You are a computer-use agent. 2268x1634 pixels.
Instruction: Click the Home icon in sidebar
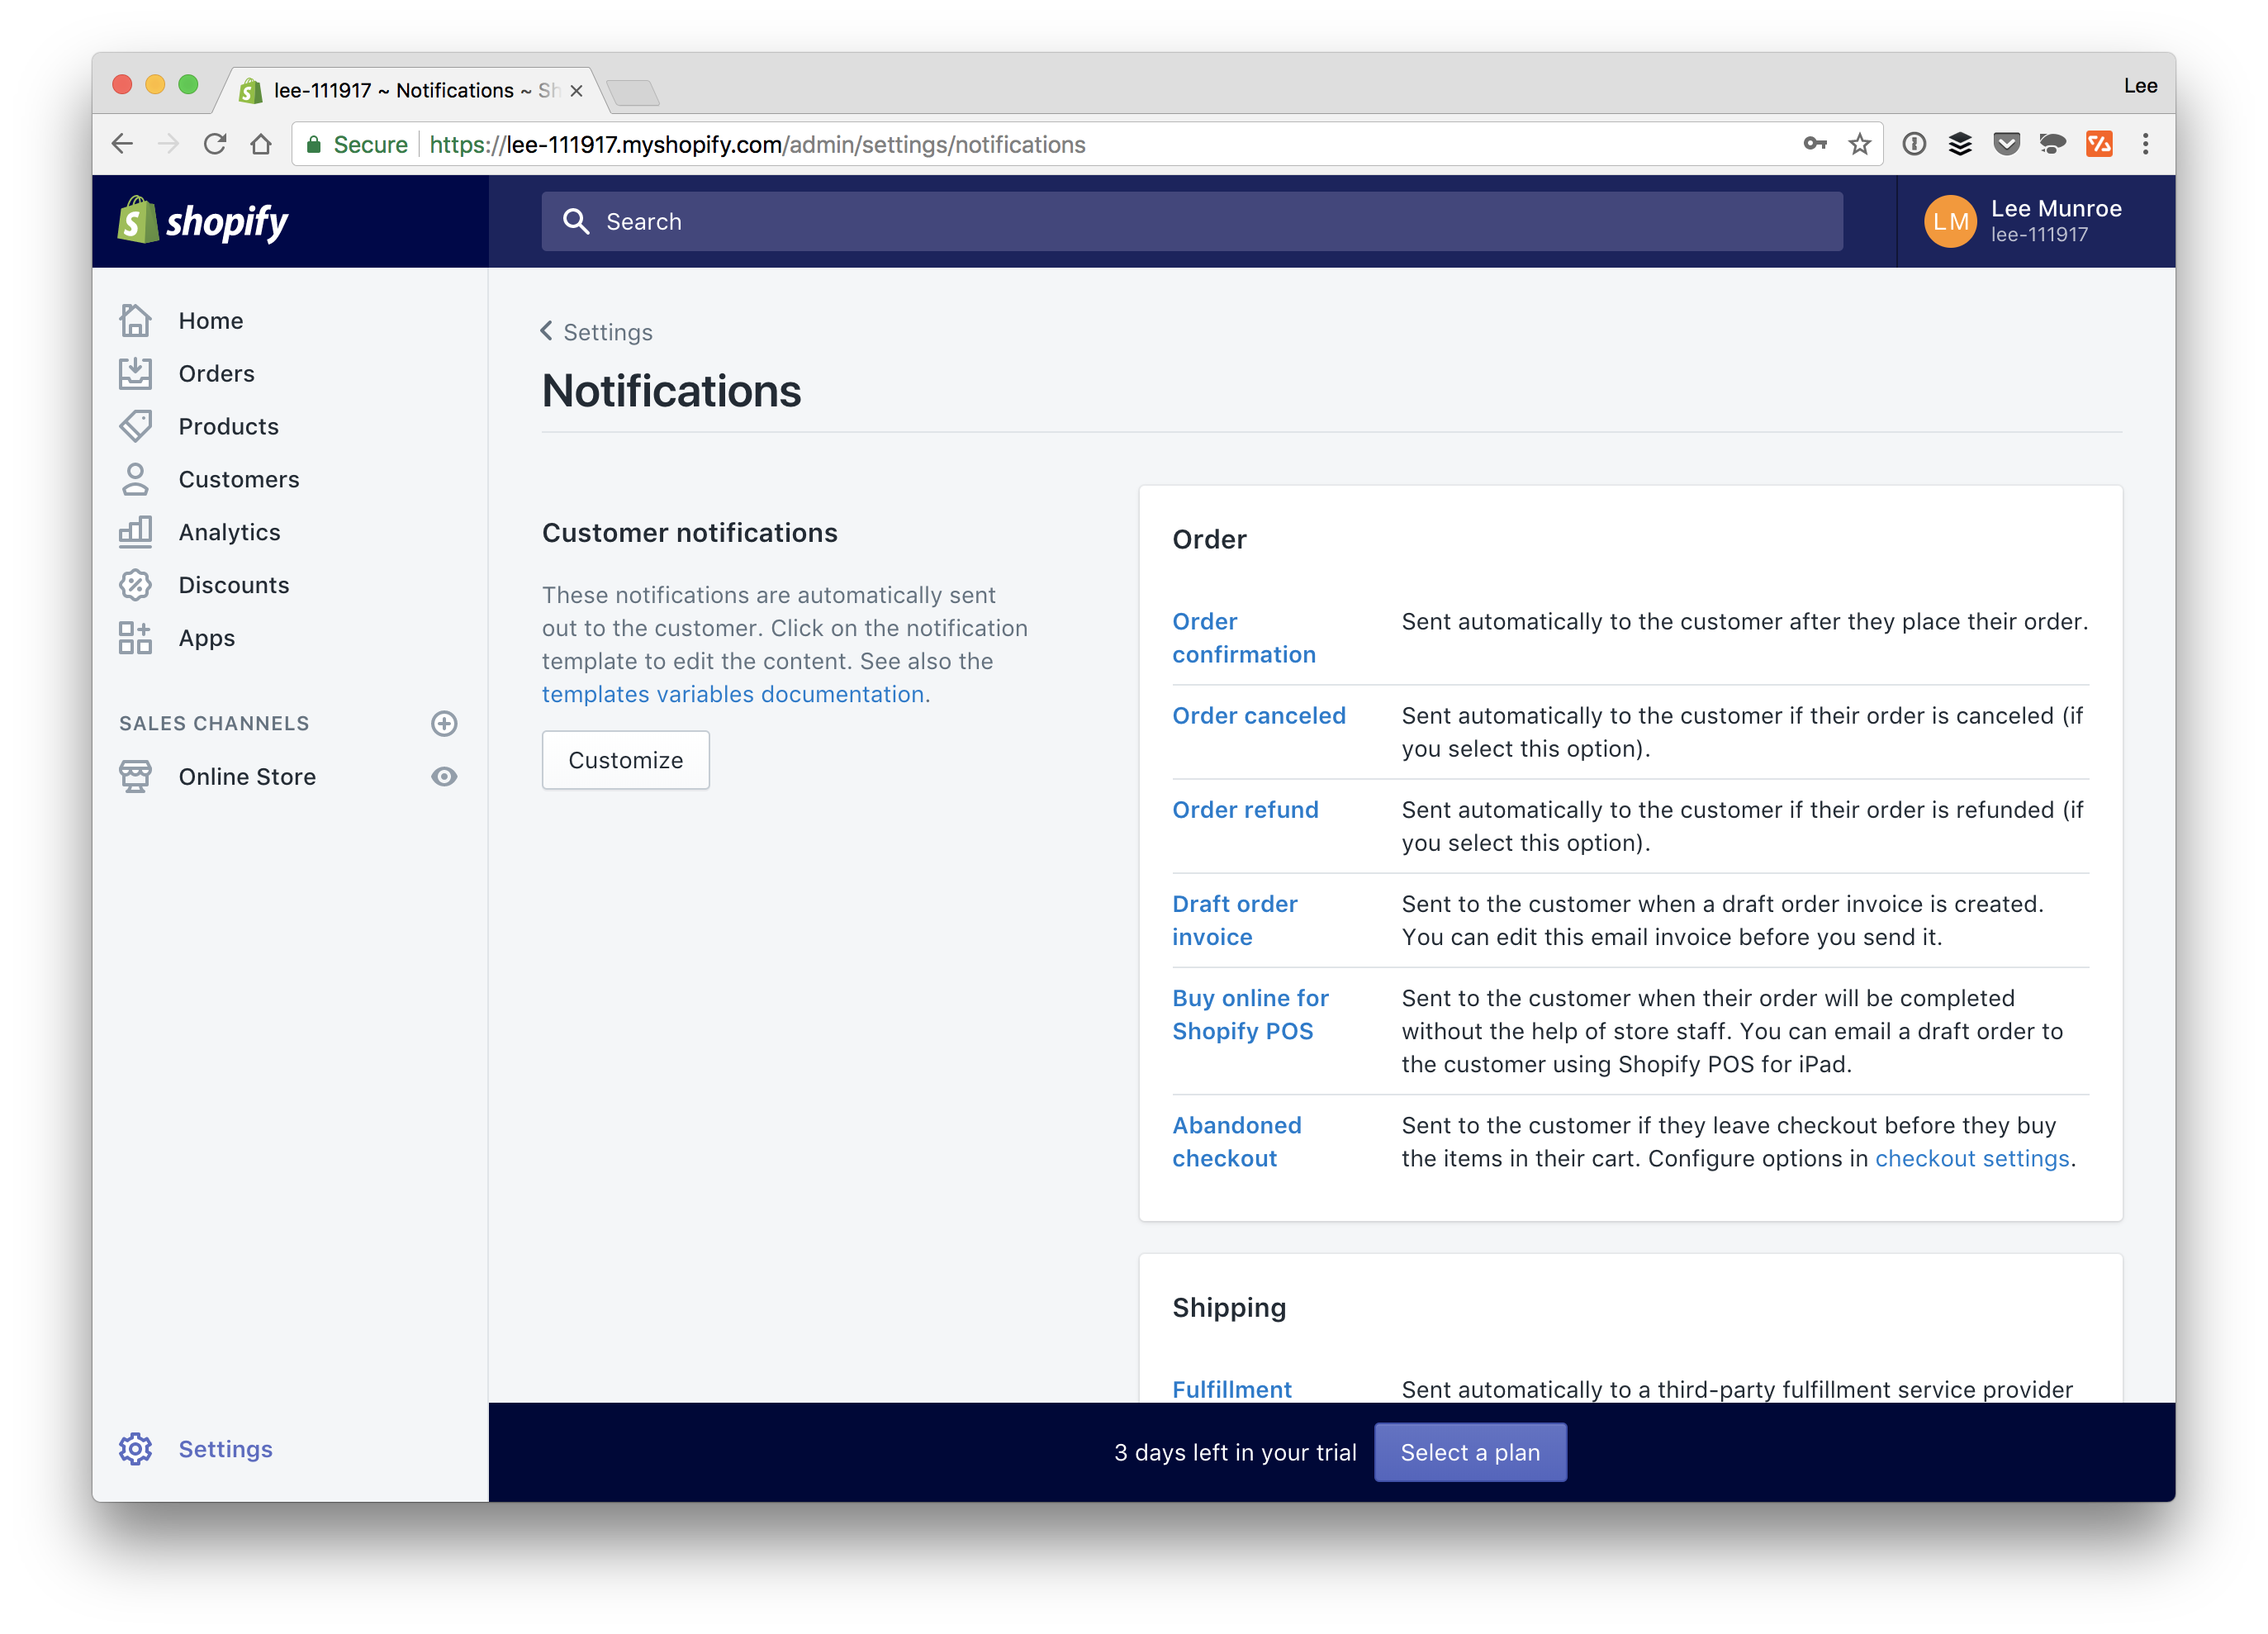click(x=135, y=319)
